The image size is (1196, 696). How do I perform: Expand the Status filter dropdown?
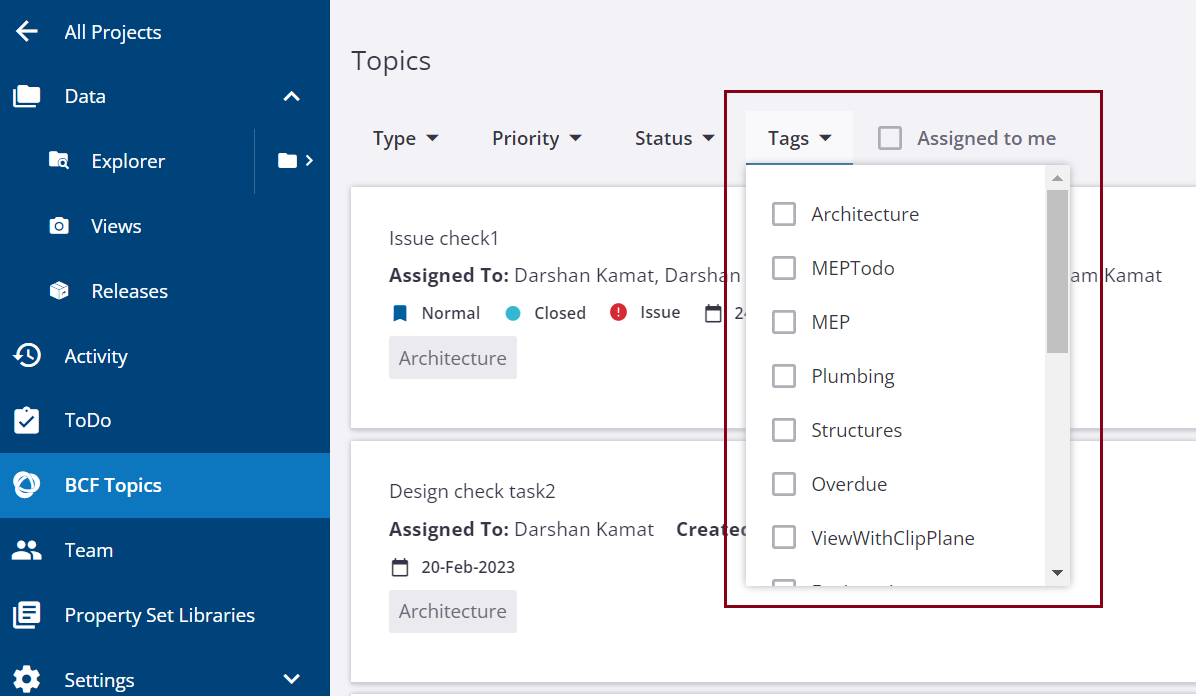tap(674, 138)
